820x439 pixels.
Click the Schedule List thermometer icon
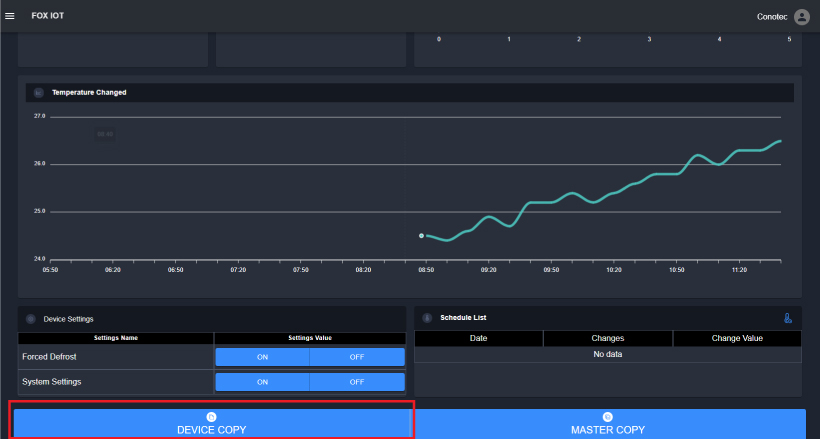[427, 318]
